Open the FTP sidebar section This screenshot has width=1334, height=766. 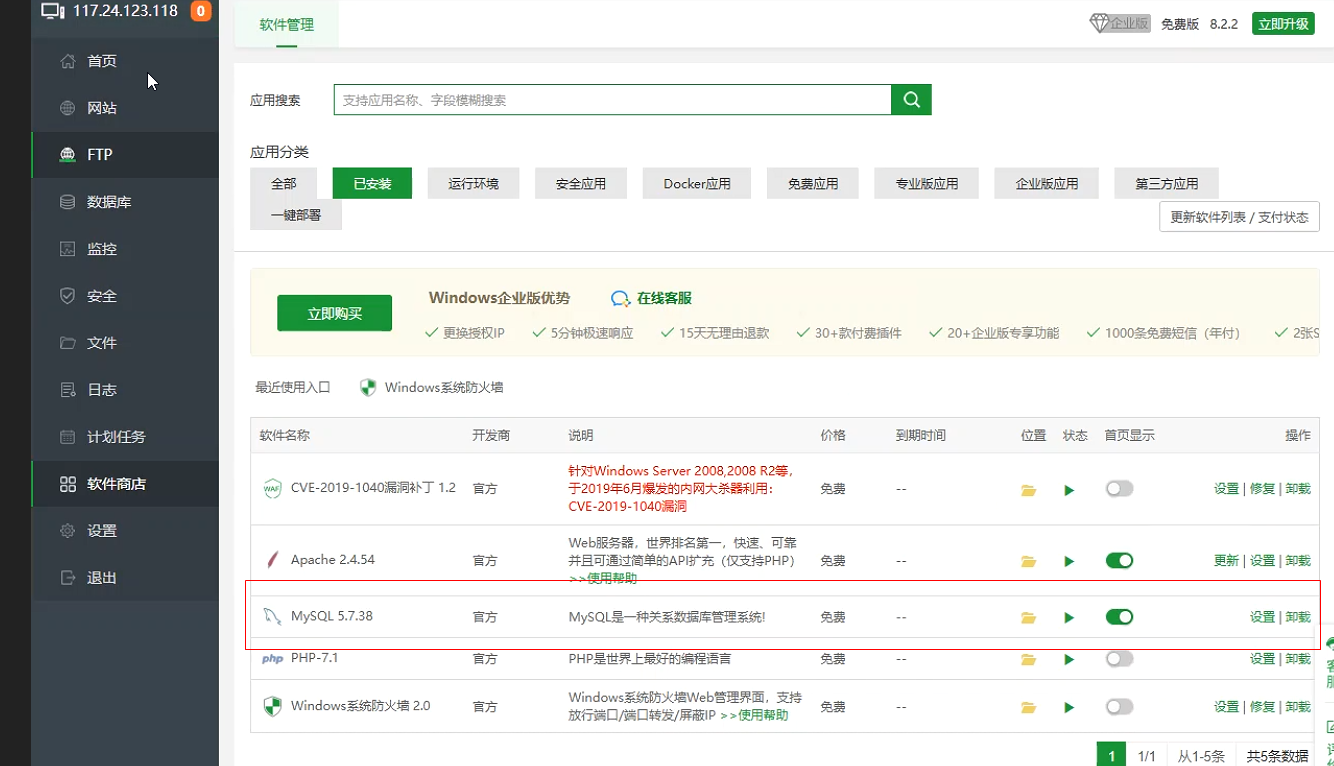click(x=125, y=155)
